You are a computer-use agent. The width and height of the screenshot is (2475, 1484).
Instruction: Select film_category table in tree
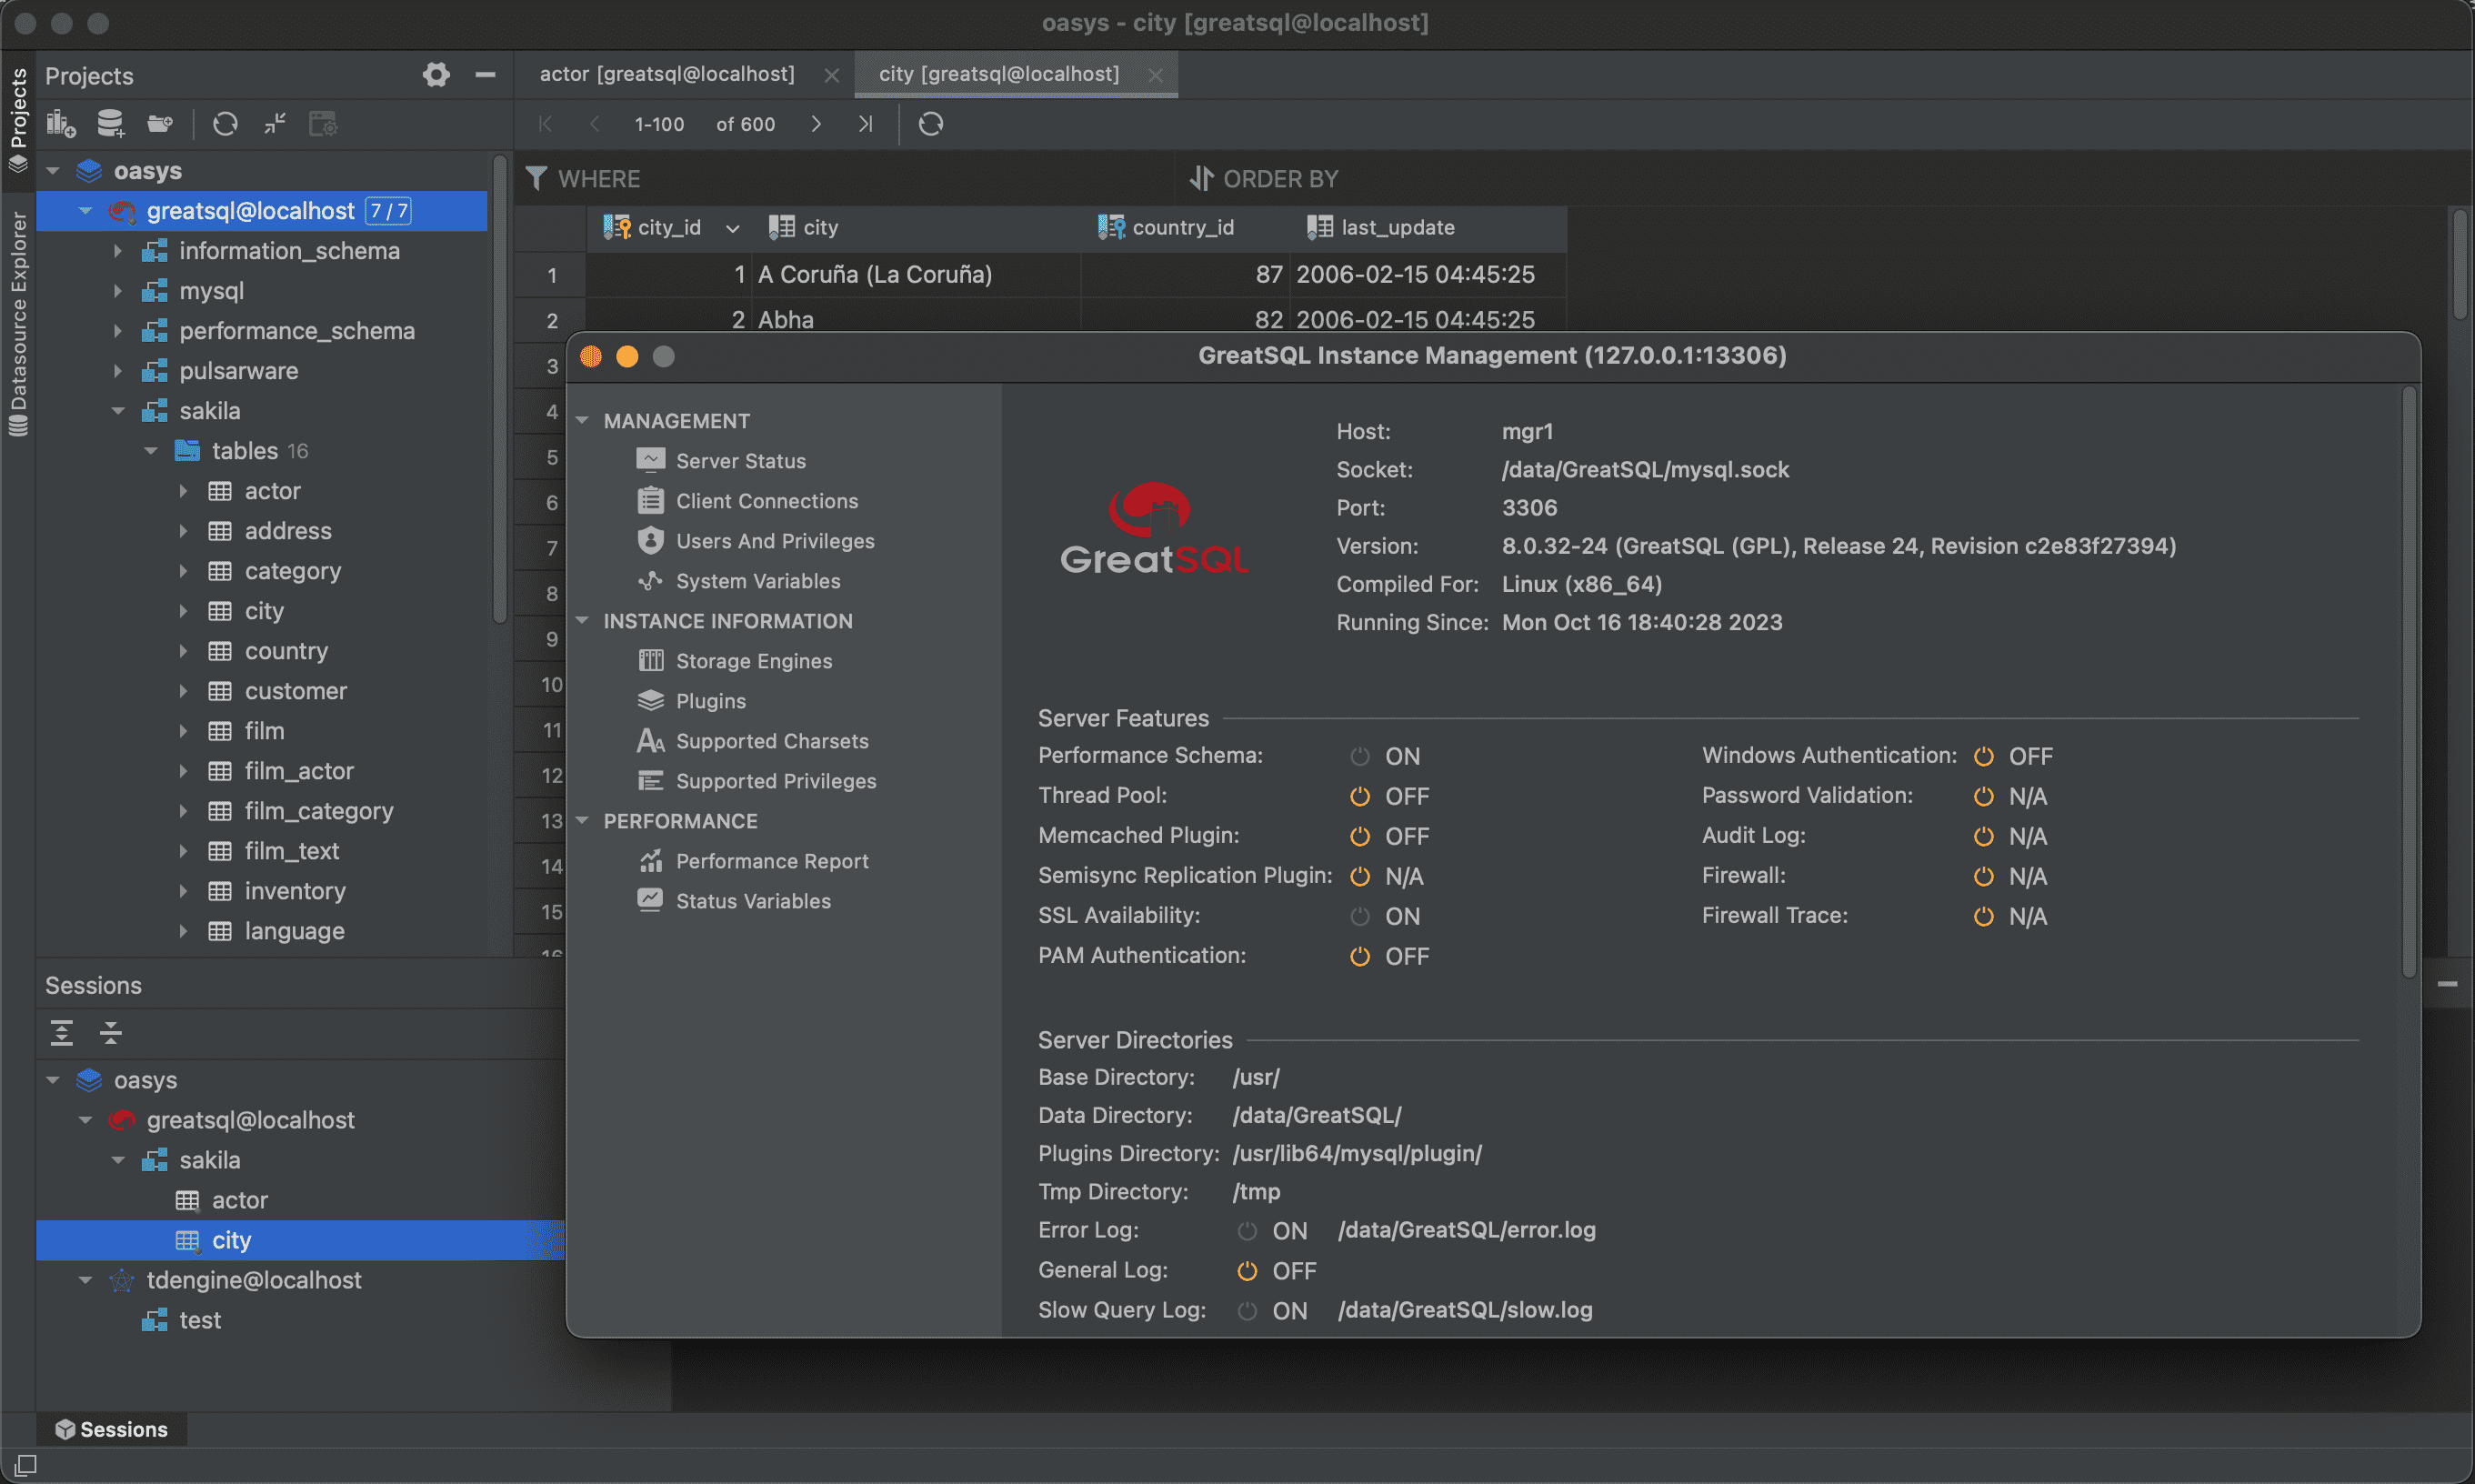319,811
